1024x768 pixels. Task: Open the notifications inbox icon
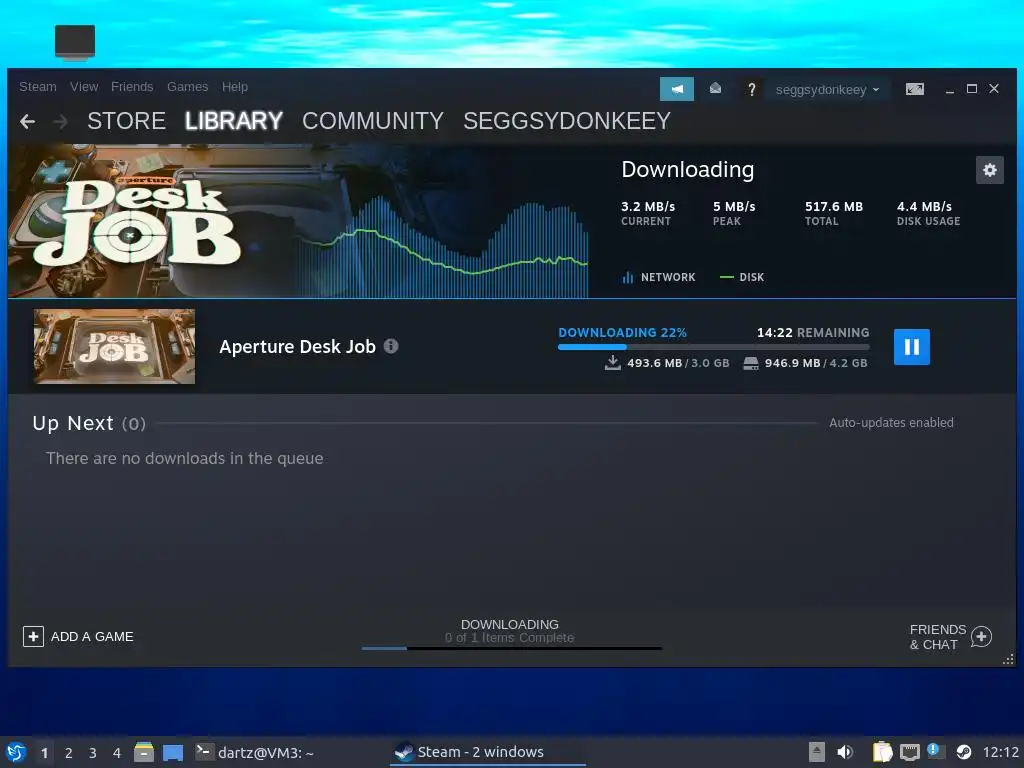[x=715, y=88]
